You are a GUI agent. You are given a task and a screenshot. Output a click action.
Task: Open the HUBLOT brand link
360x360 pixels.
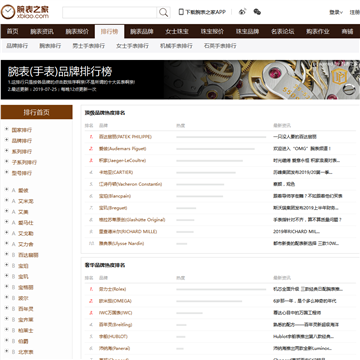click(113, 336)
